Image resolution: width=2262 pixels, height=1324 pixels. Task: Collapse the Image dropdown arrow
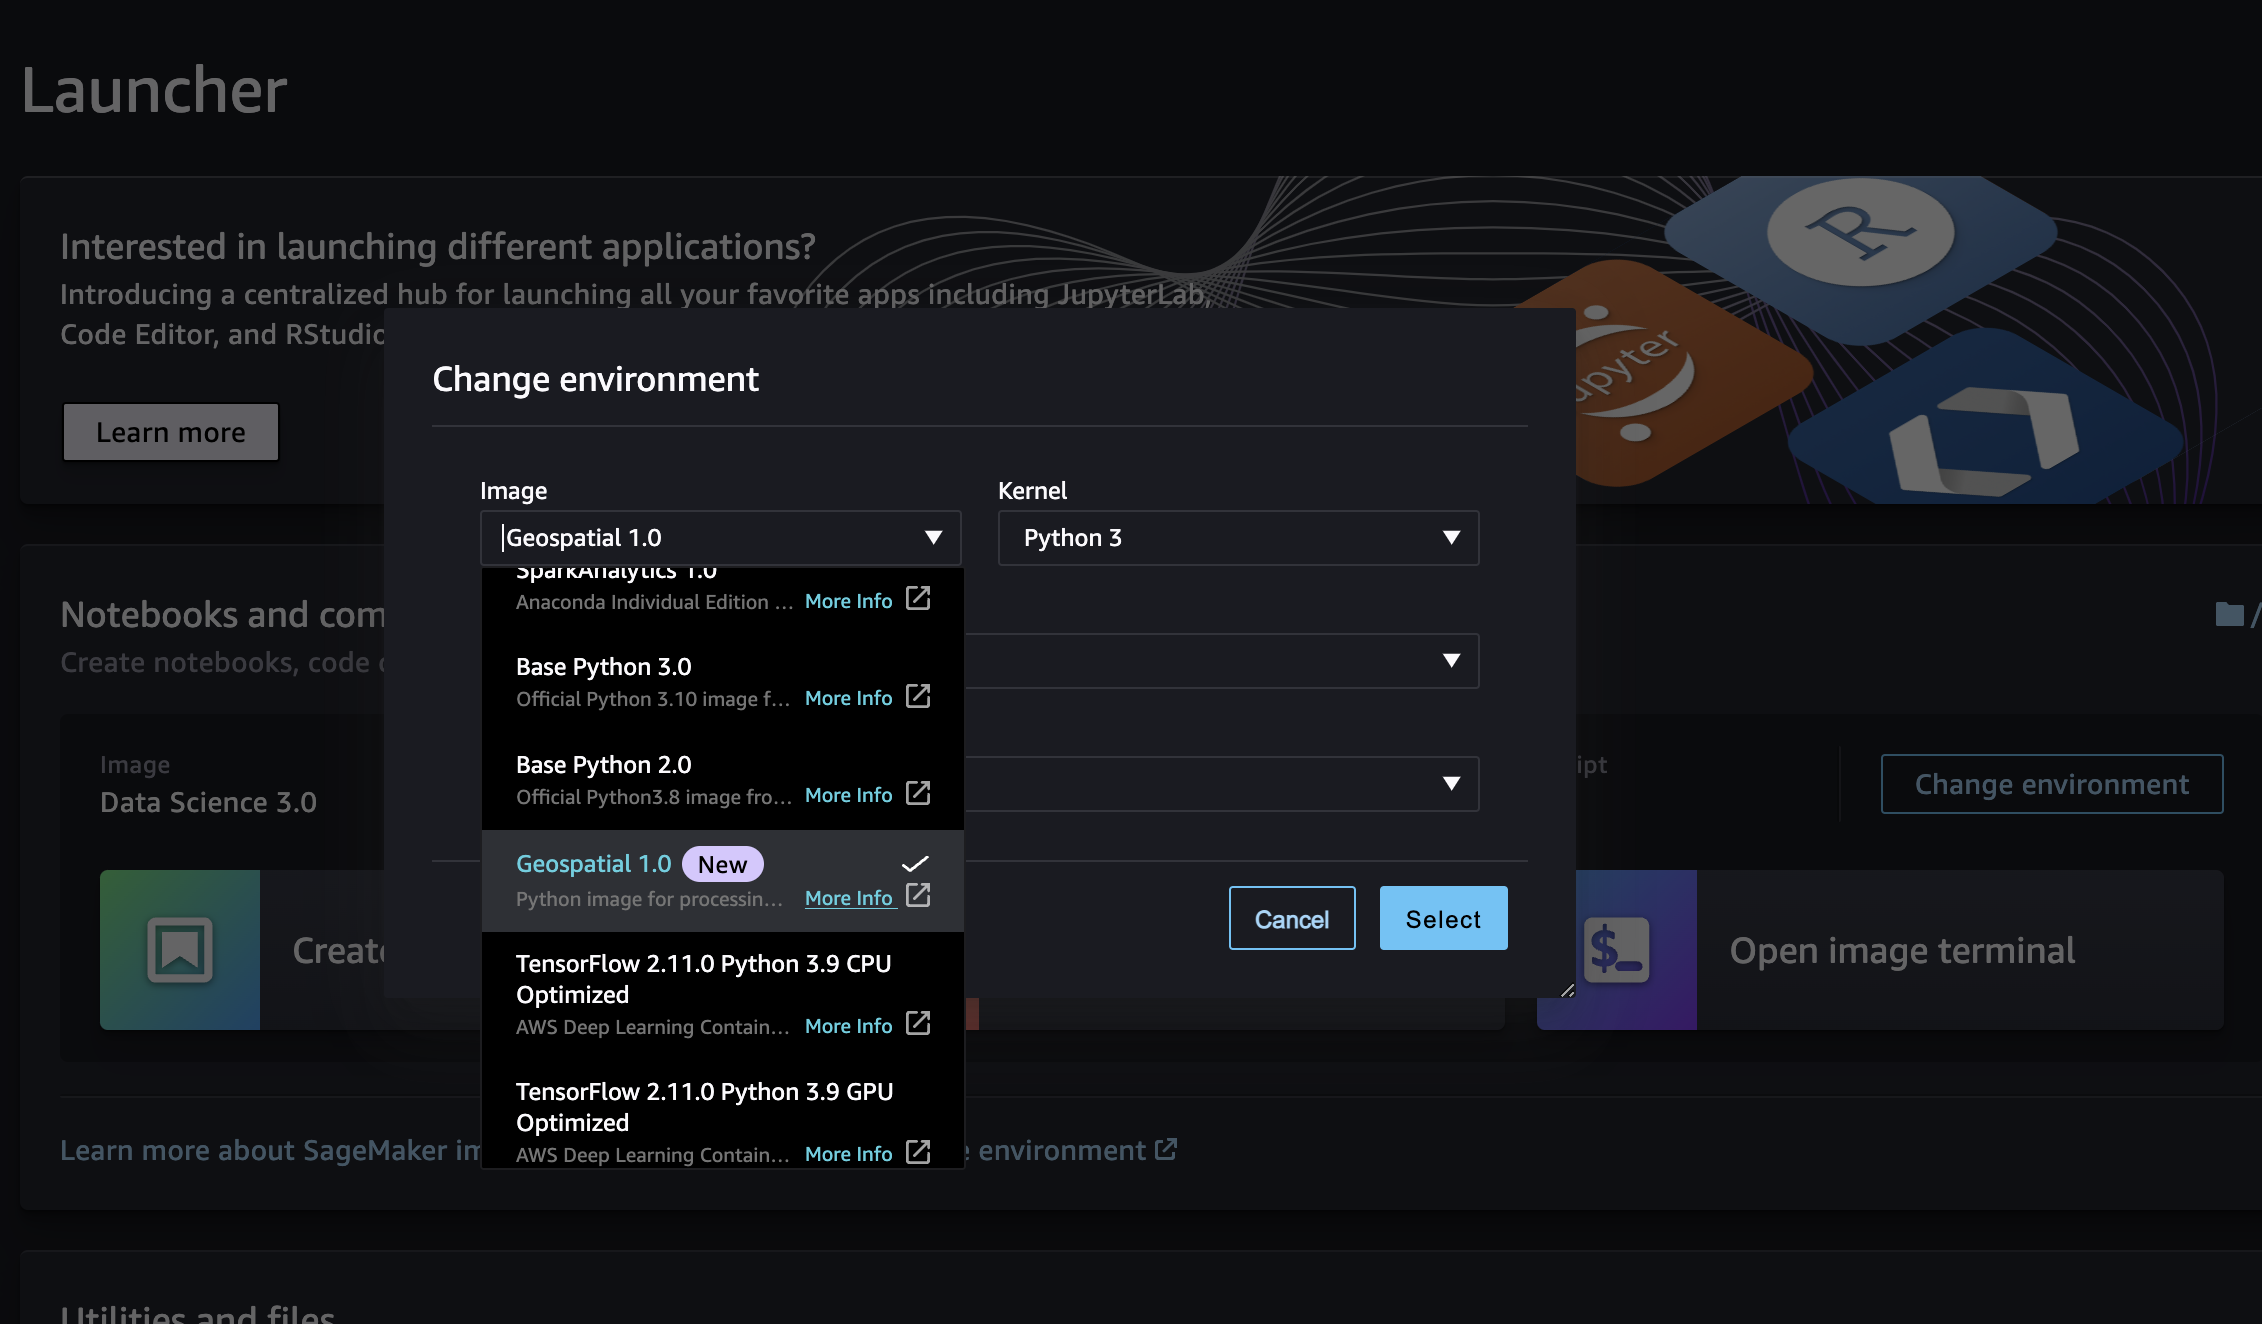point(933,538)
